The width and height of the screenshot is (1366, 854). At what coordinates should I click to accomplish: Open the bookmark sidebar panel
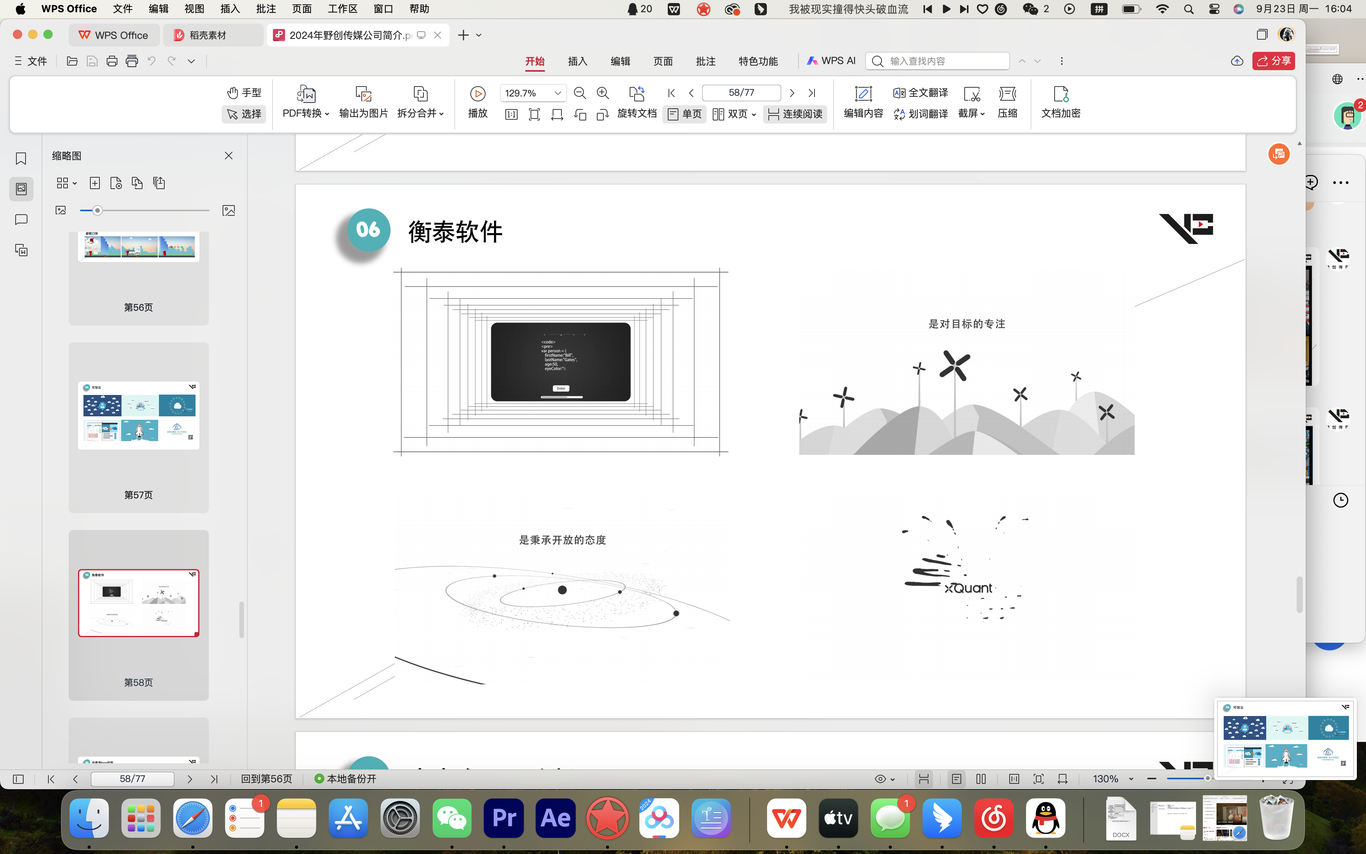pyautogui.click(x=21, y=159)
